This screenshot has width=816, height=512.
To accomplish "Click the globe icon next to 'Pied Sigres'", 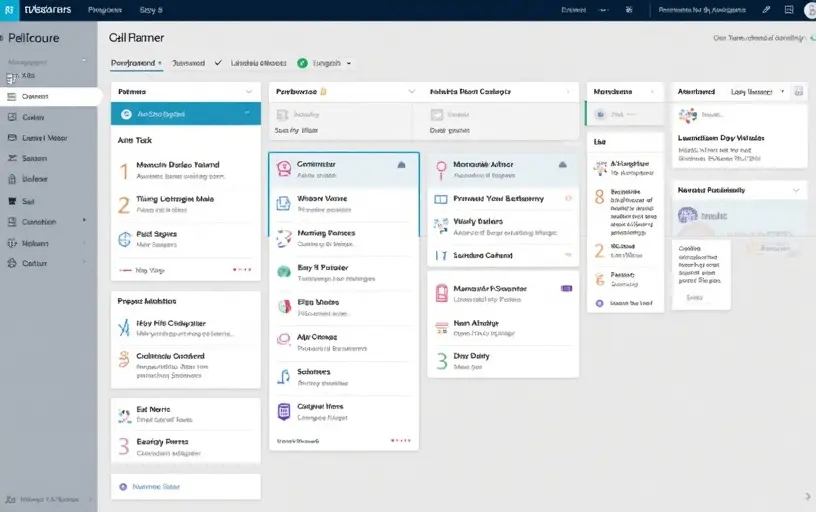I will pos(124,239).
